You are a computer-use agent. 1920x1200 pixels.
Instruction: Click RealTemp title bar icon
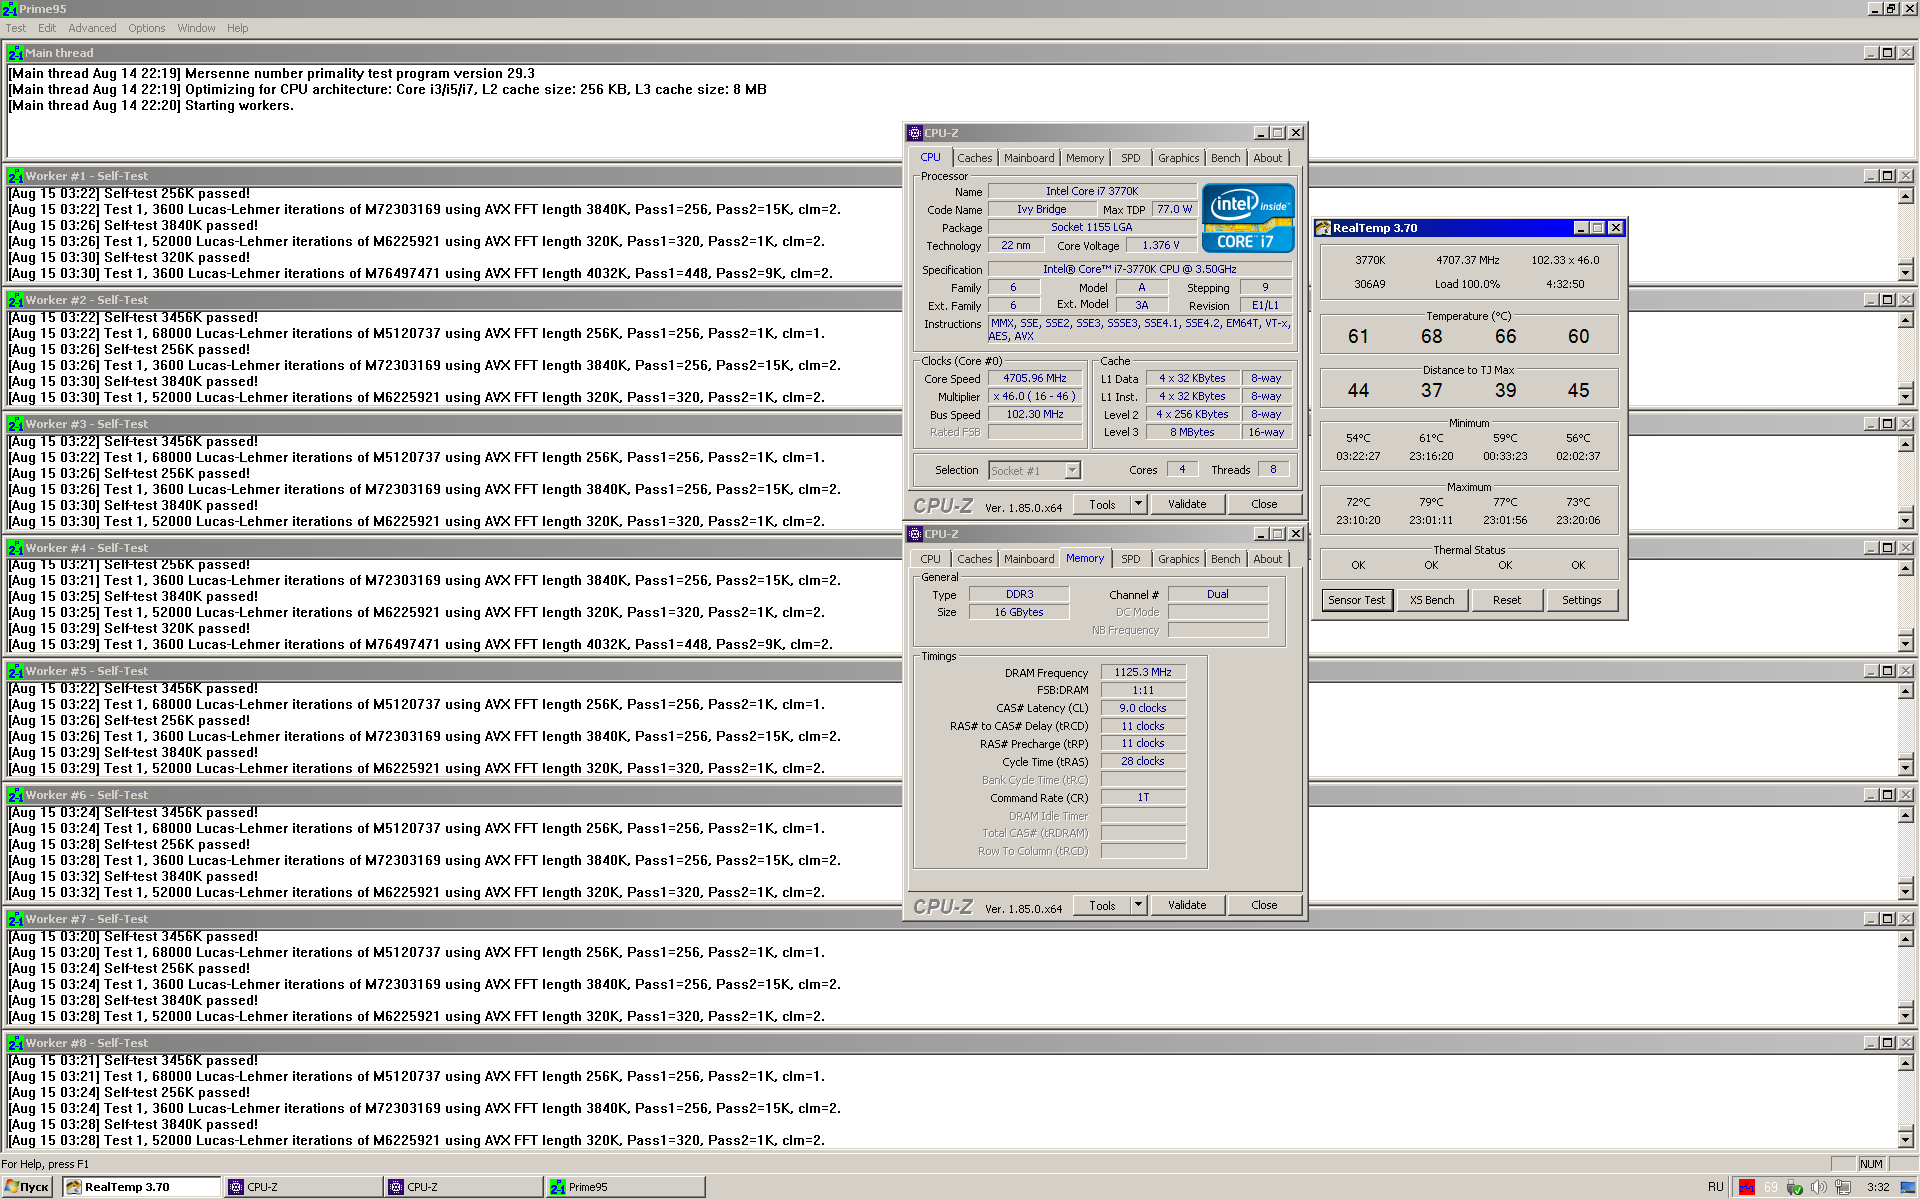coord(1322,228)
